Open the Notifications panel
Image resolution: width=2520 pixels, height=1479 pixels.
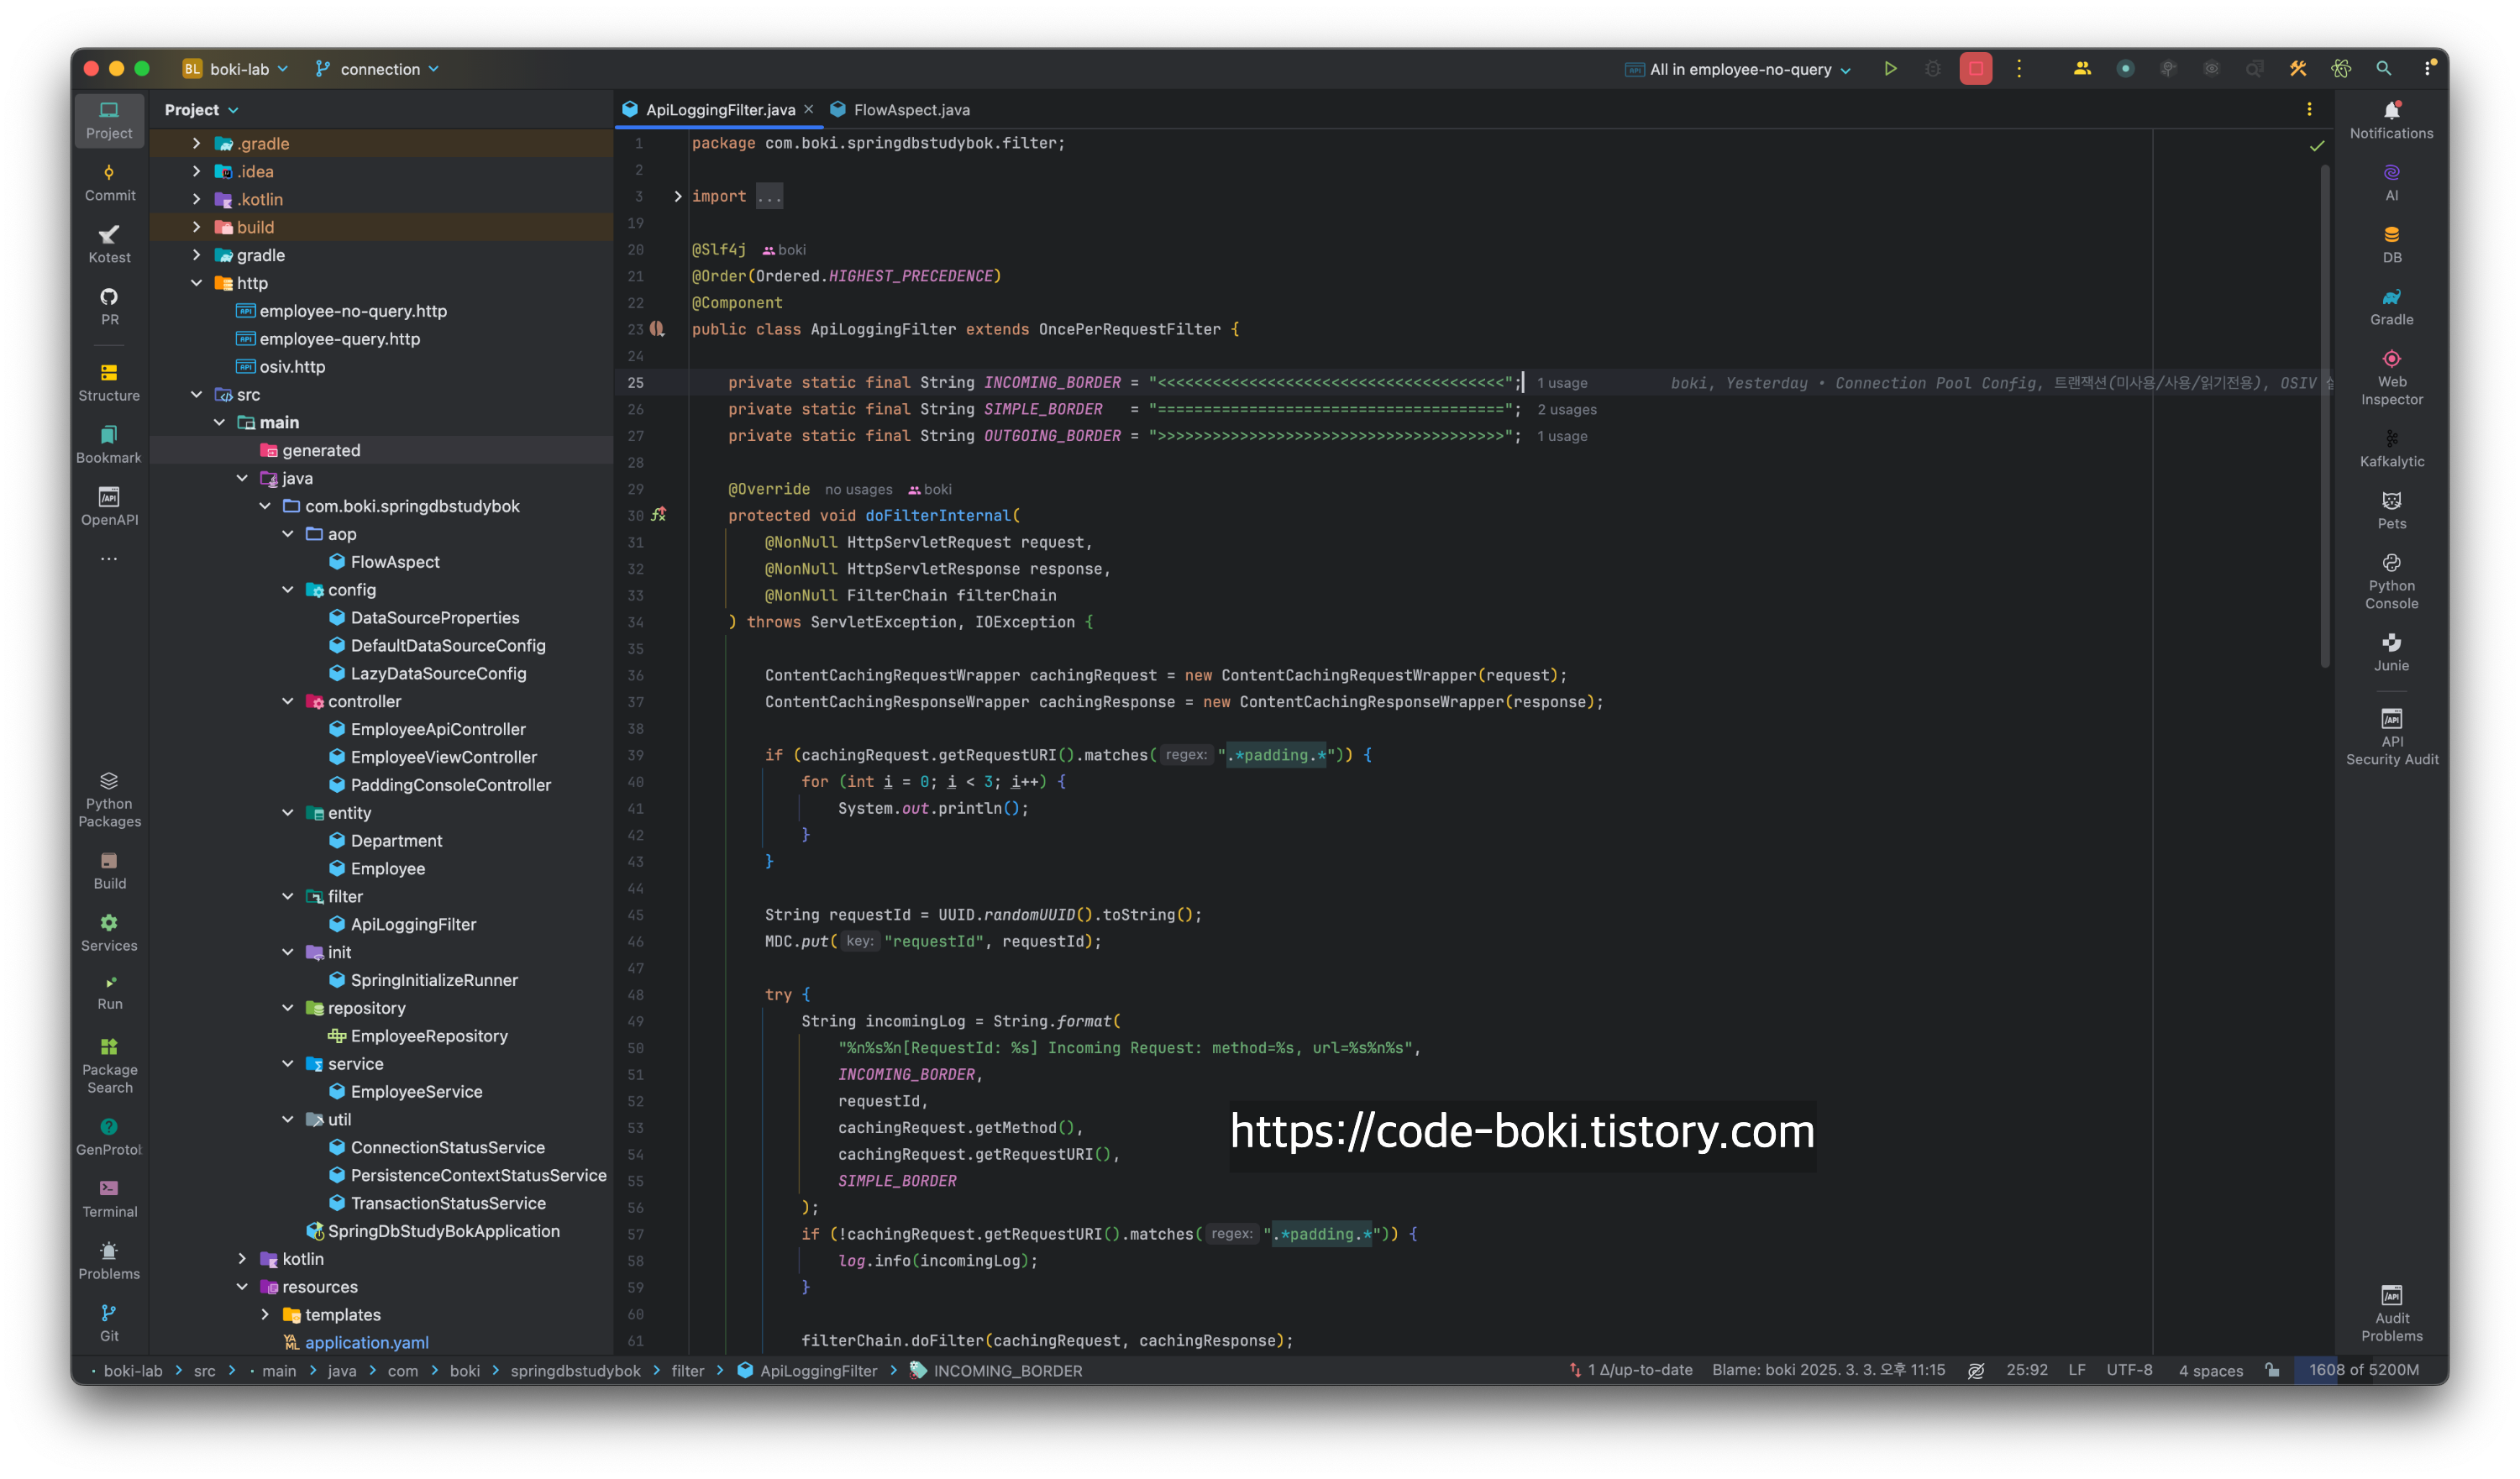pos(2391,120)
